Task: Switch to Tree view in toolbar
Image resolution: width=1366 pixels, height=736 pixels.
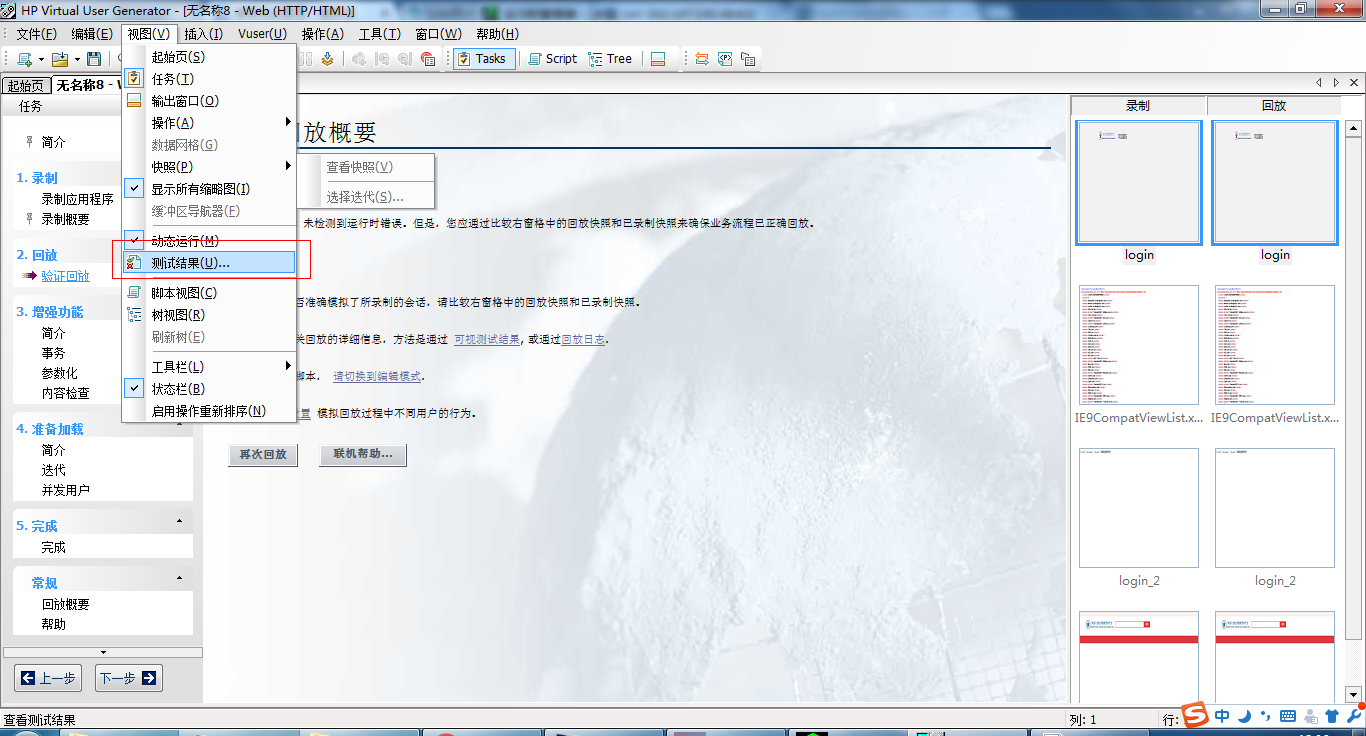Action: 610,59
